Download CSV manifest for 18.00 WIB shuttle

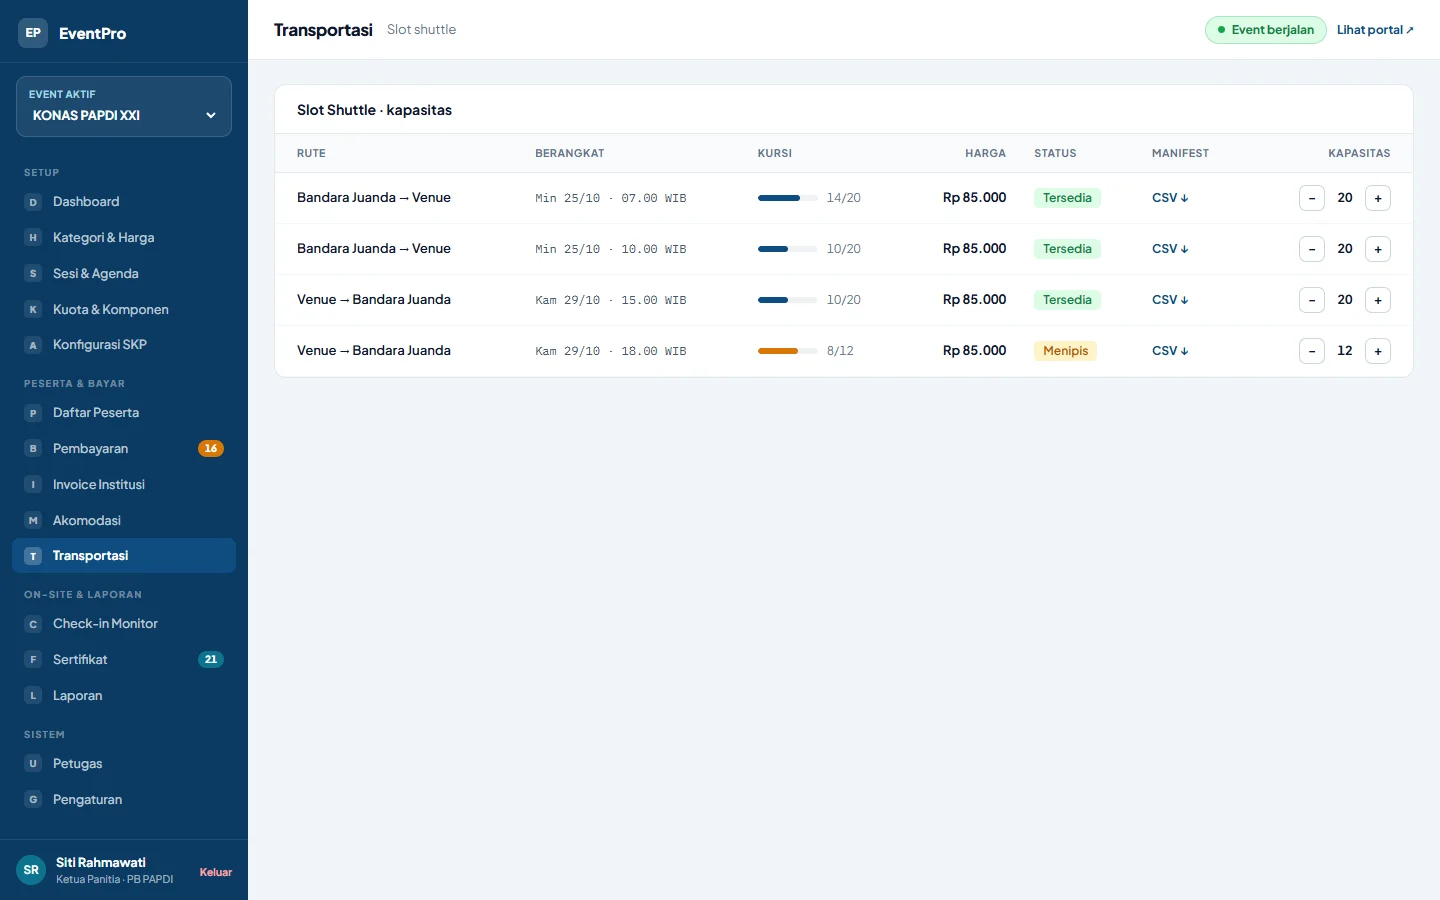point(1170,351)
